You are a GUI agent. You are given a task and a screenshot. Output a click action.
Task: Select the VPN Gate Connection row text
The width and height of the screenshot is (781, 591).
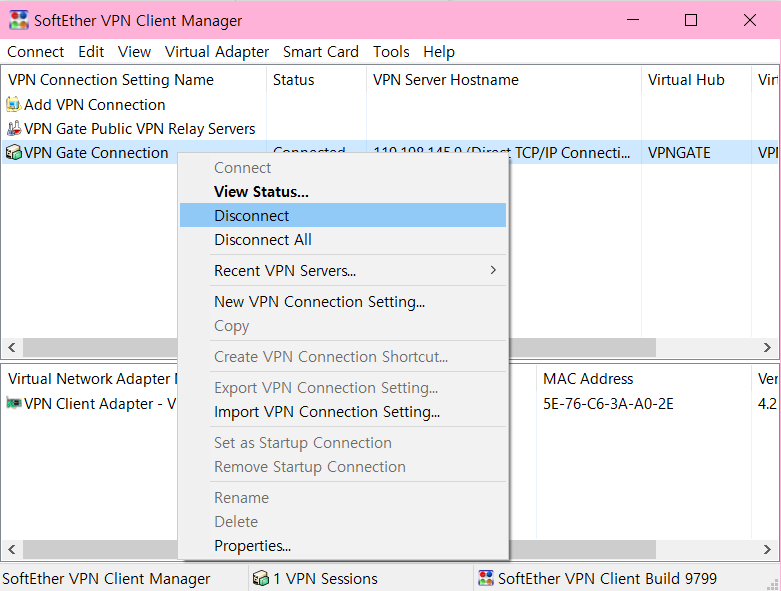coord(96,152)
